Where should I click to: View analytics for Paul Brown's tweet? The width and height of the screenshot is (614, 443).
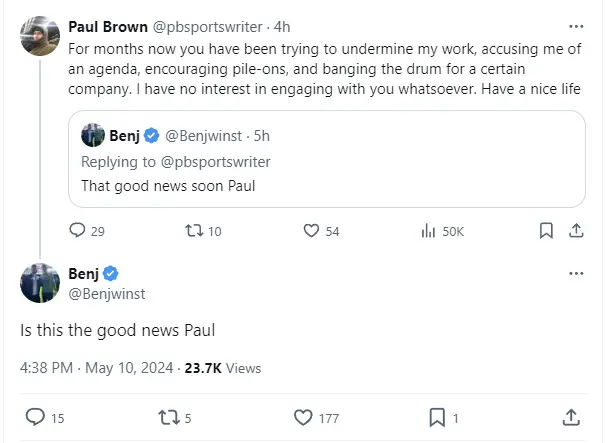[428, 231]
